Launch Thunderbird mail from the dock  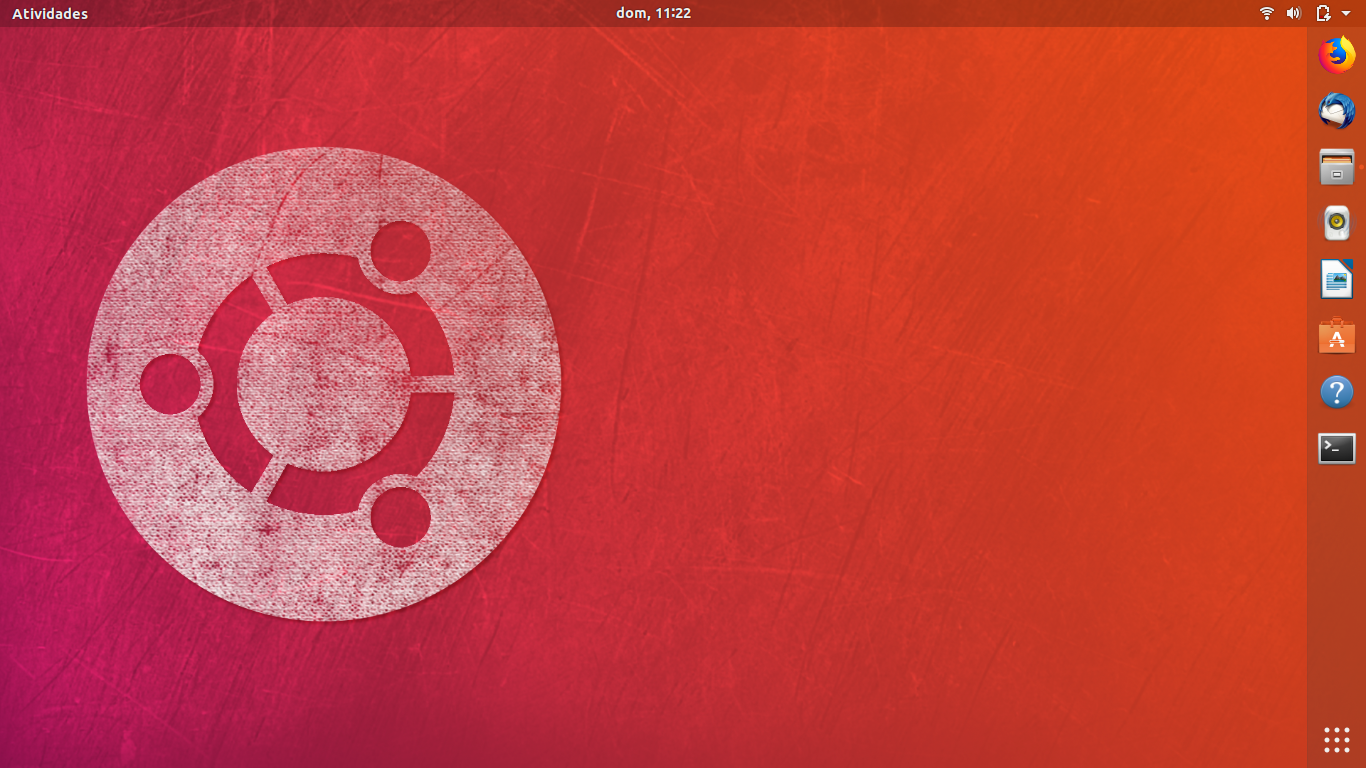tap(1337, 111)
